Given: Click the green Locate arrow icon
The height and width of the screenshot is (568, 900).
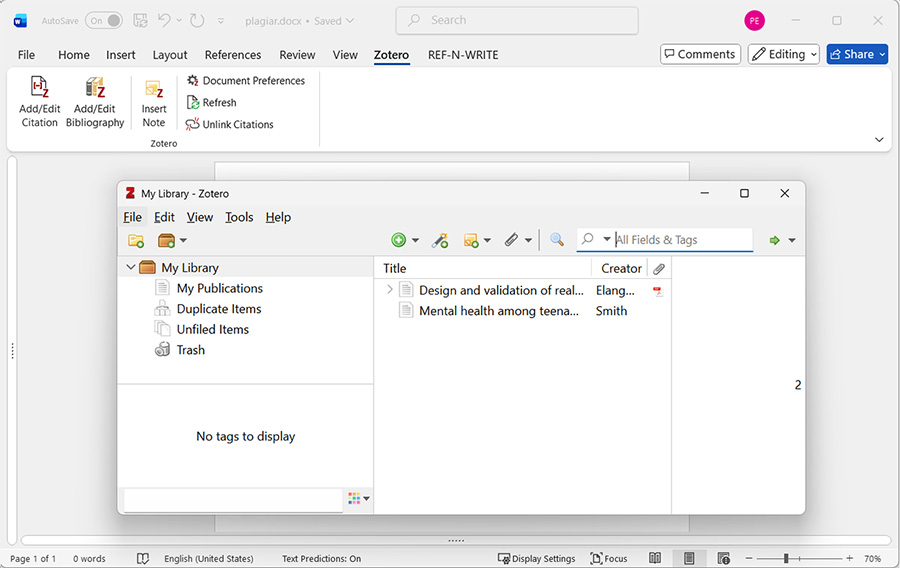Looking at the screenshot, I should tap(775, 240).
